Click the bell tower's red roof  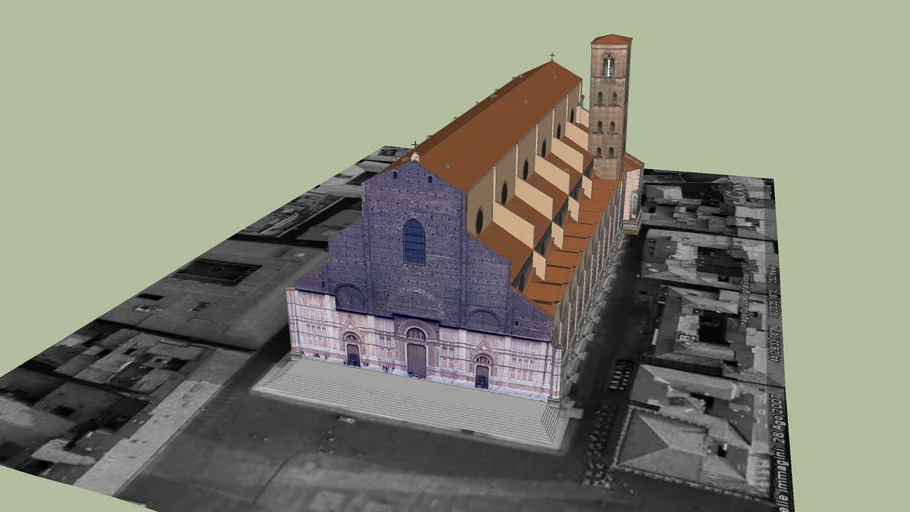(x=610, y=40)
